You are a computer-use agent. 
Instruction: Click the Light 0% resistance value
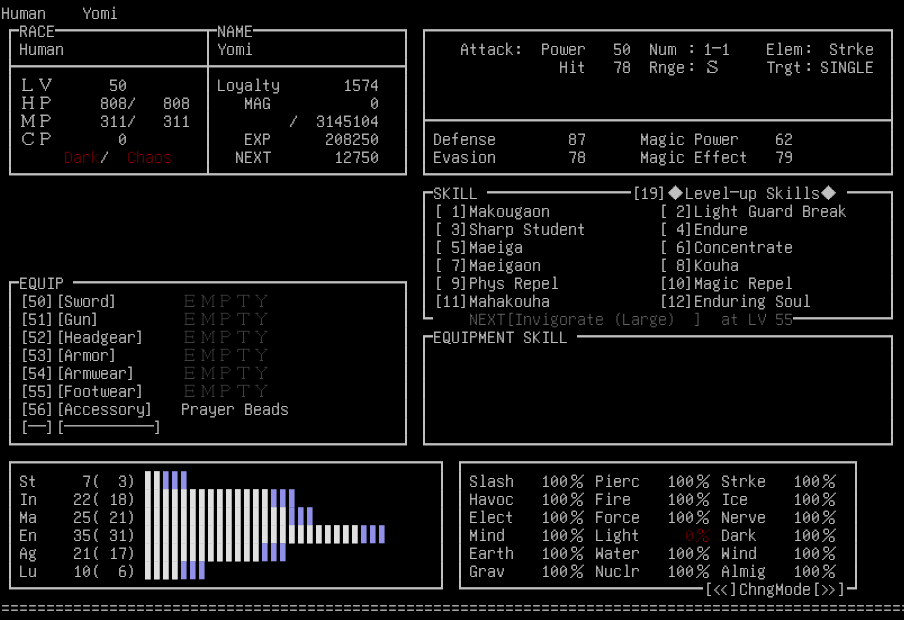pos(697,535)
